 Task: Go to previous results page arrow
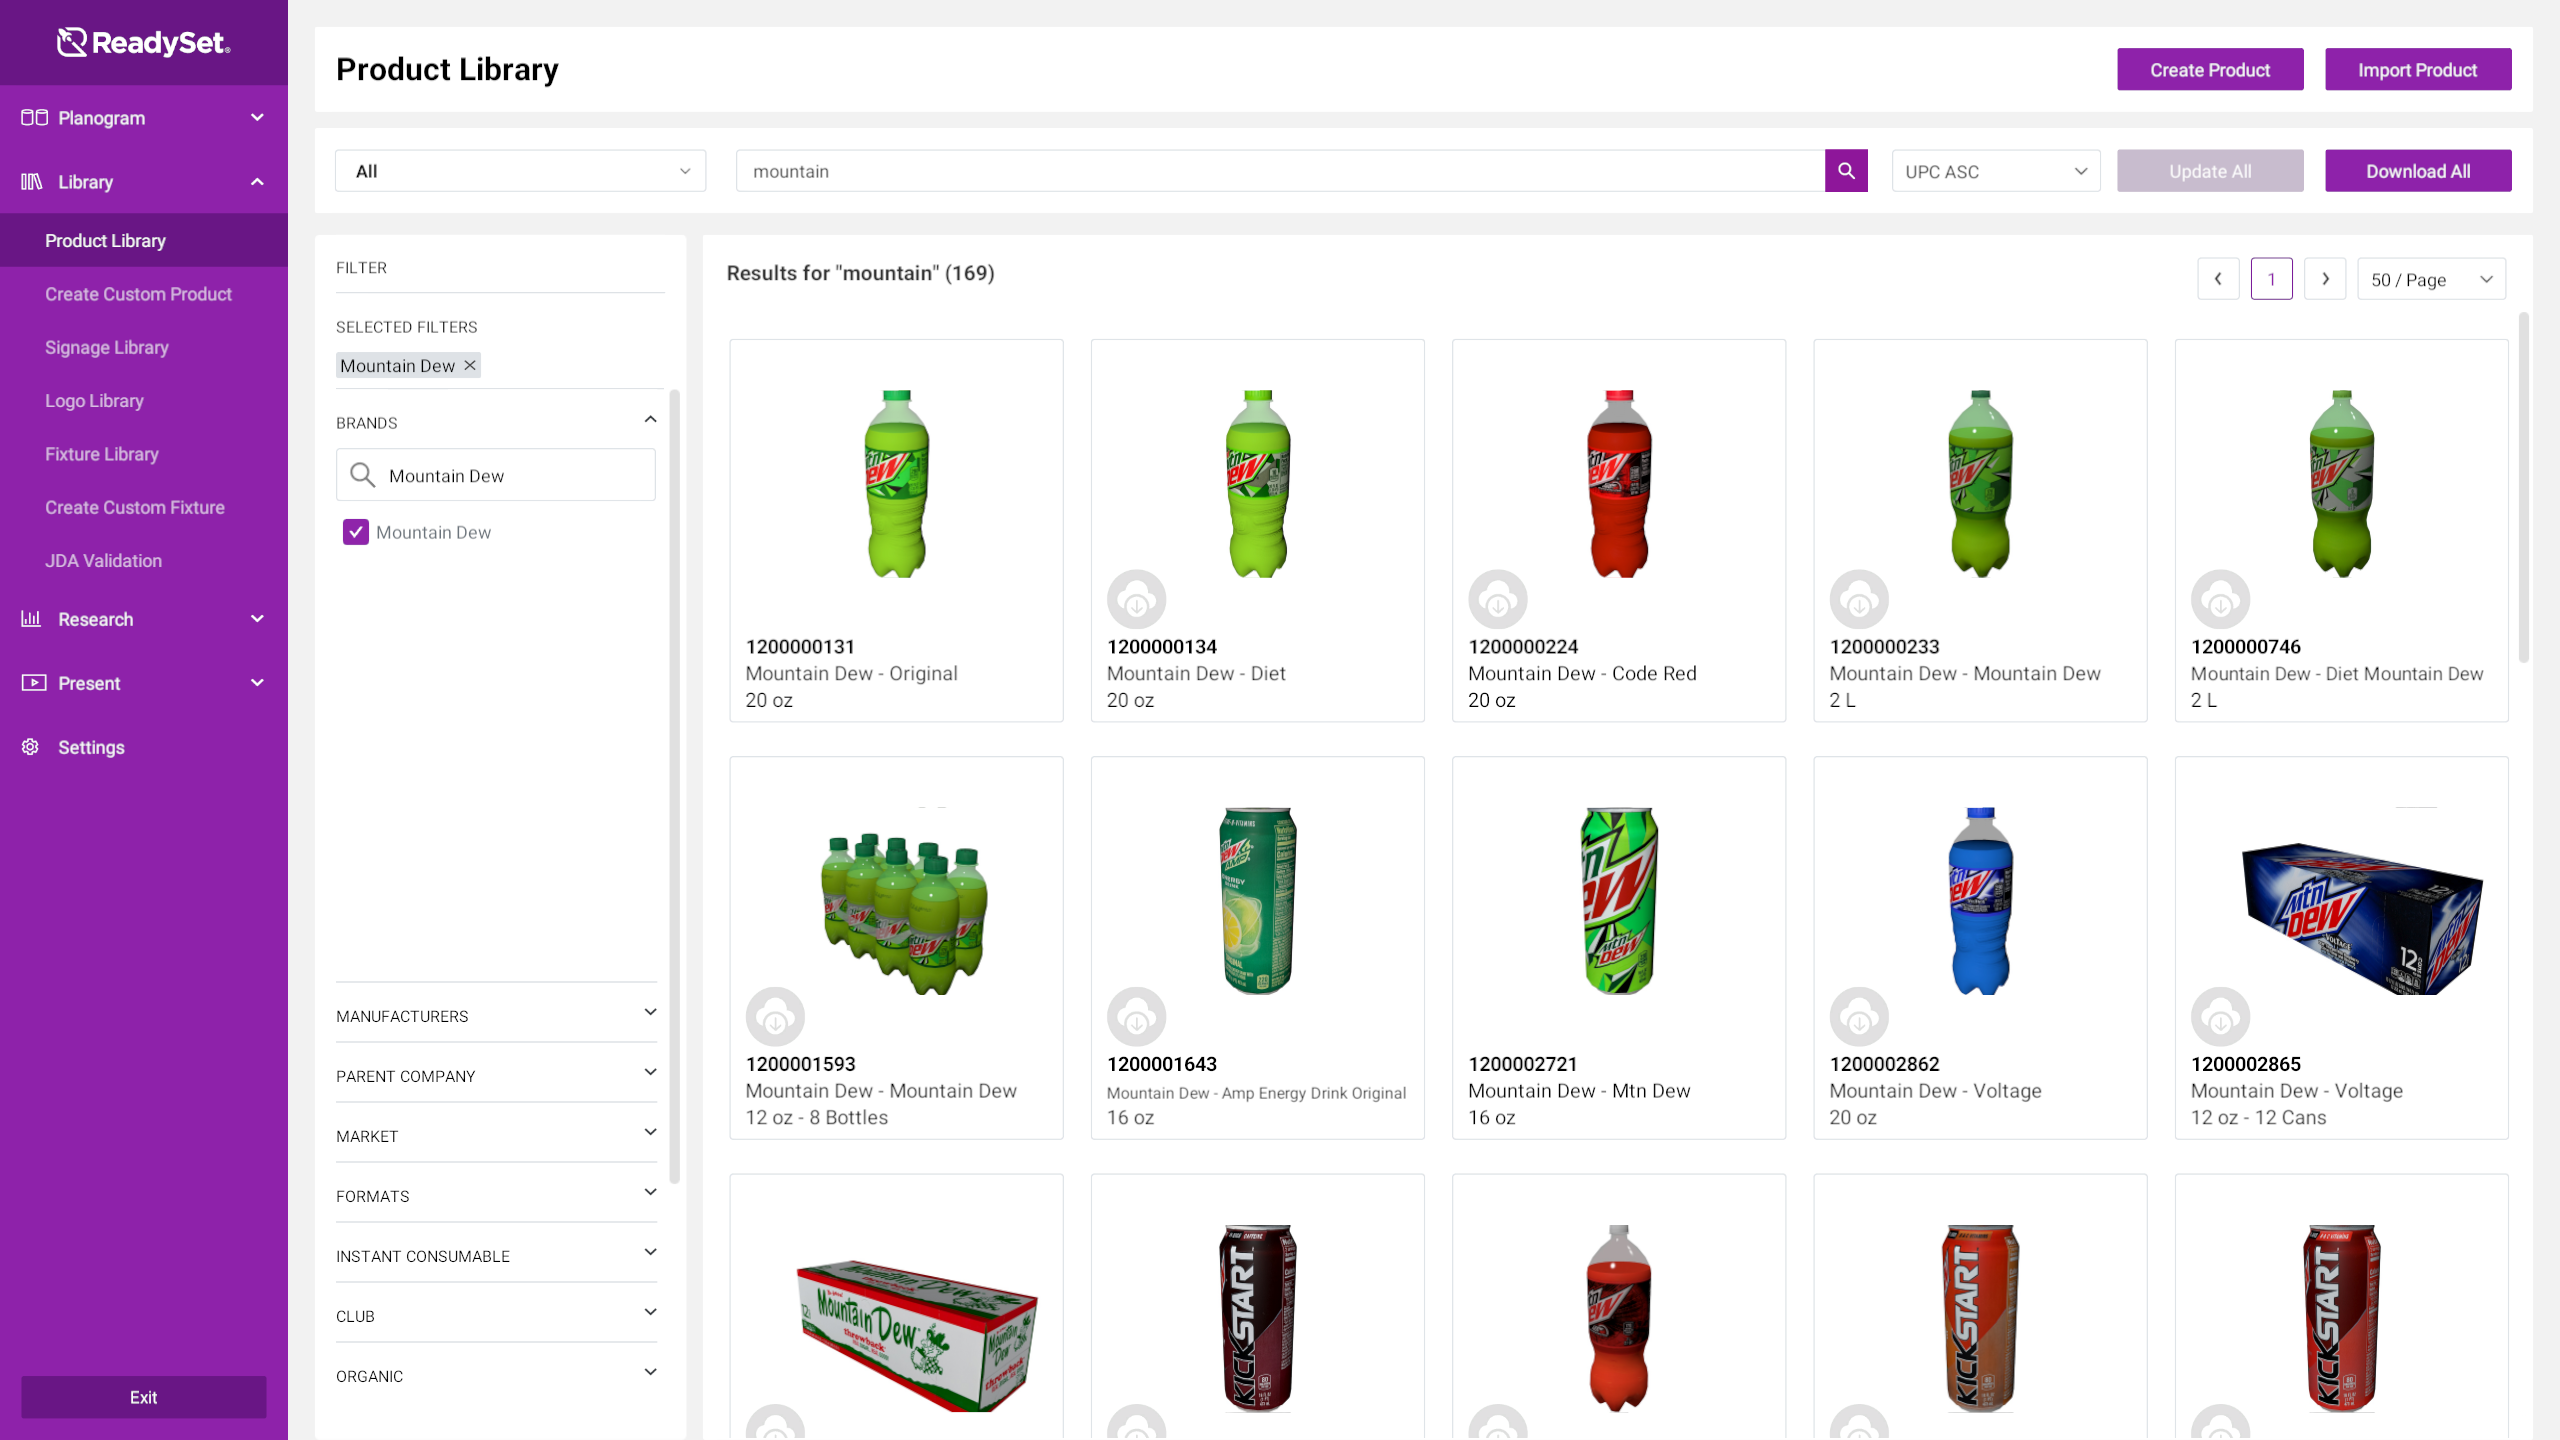[x=2218, y=279]
